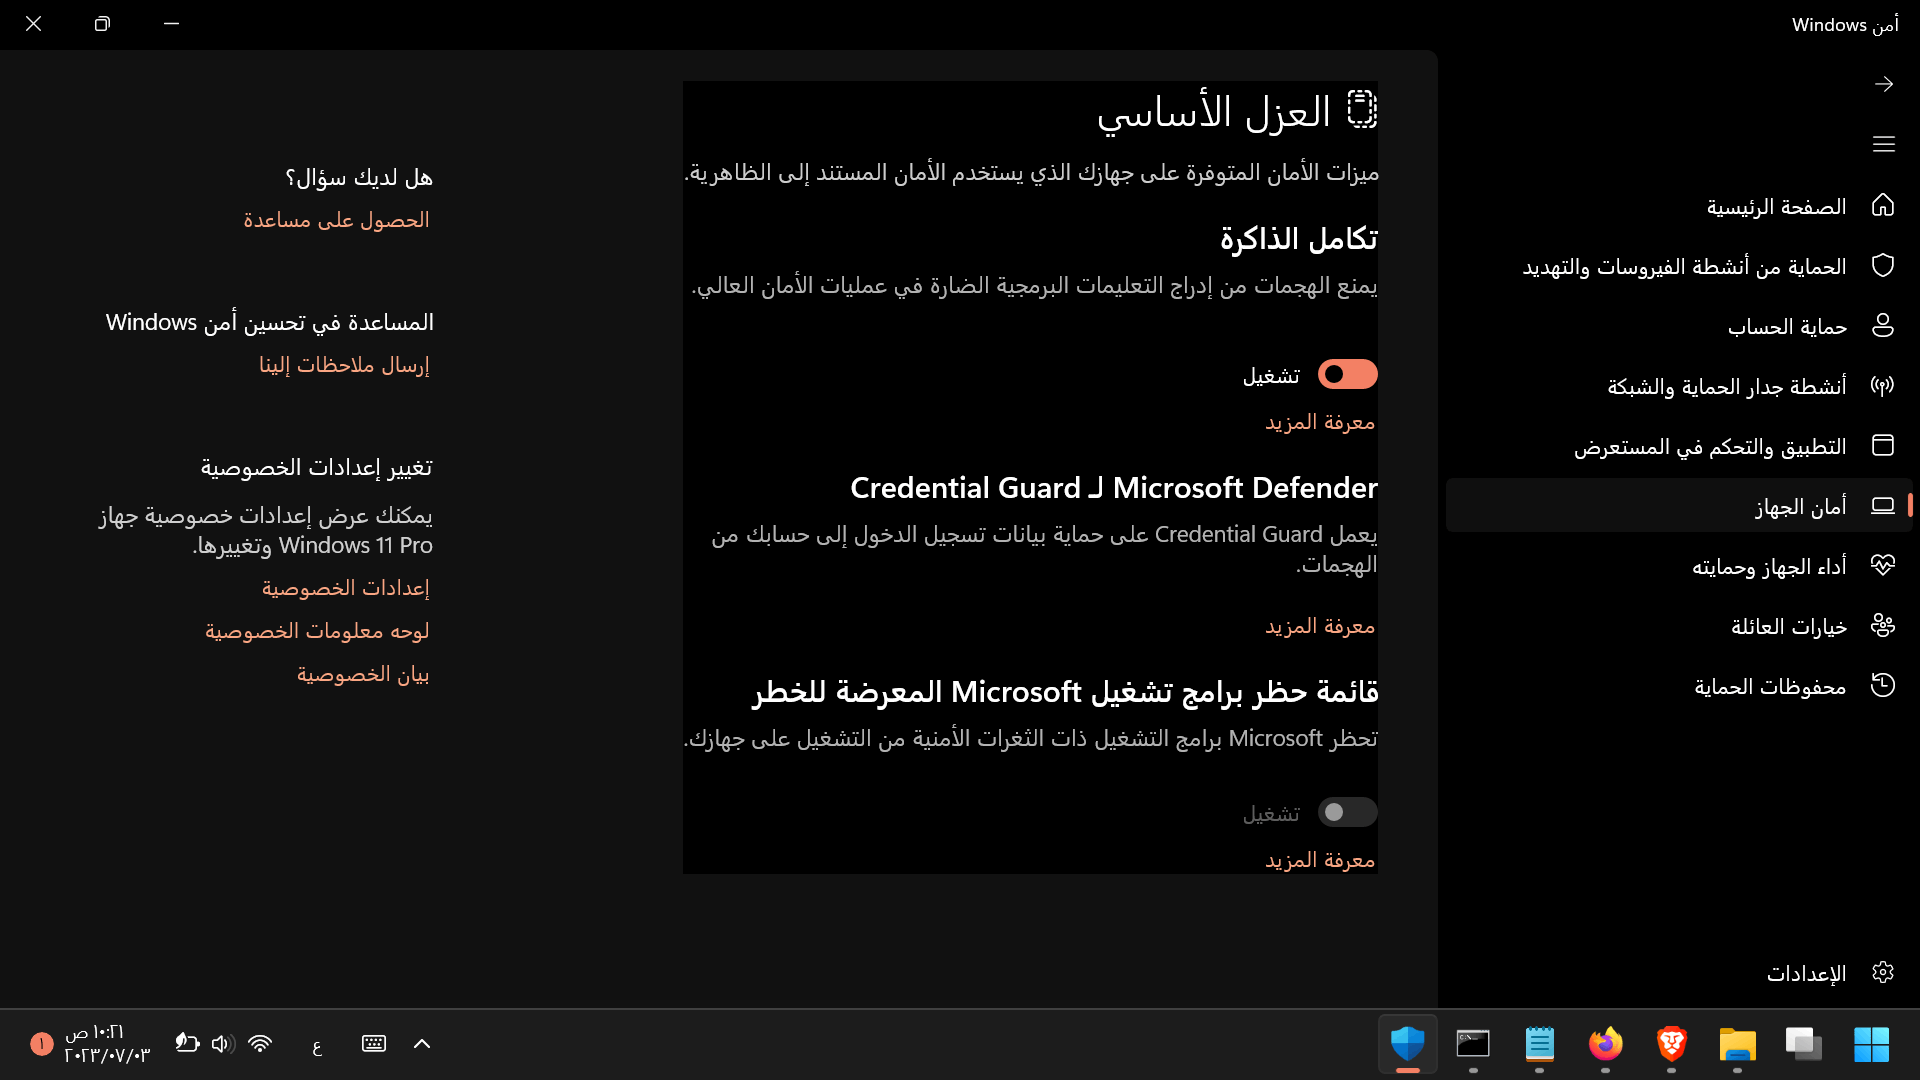Open Account protection person icon
1920x1080 pixels.
coord(1883,326)
